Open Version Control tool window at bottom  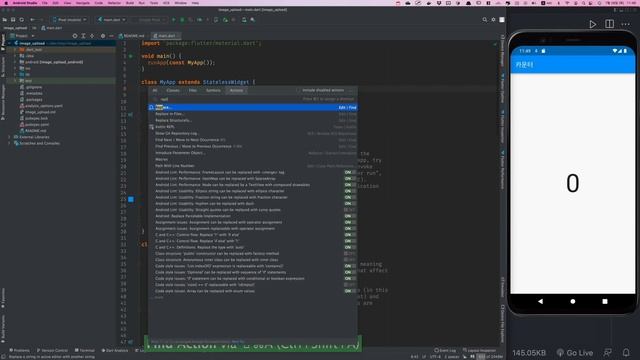point(52,350)
